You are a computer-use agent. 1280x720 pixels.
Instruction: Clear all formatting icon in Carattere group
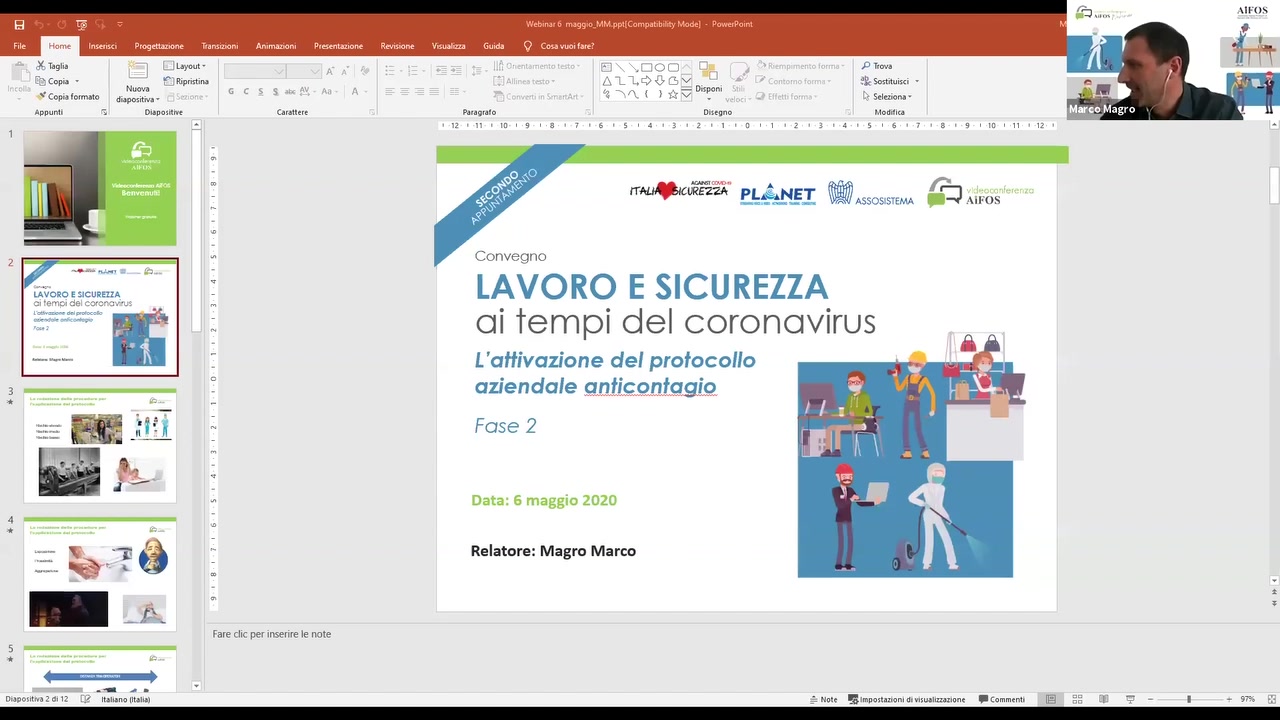tap(365, 71)
